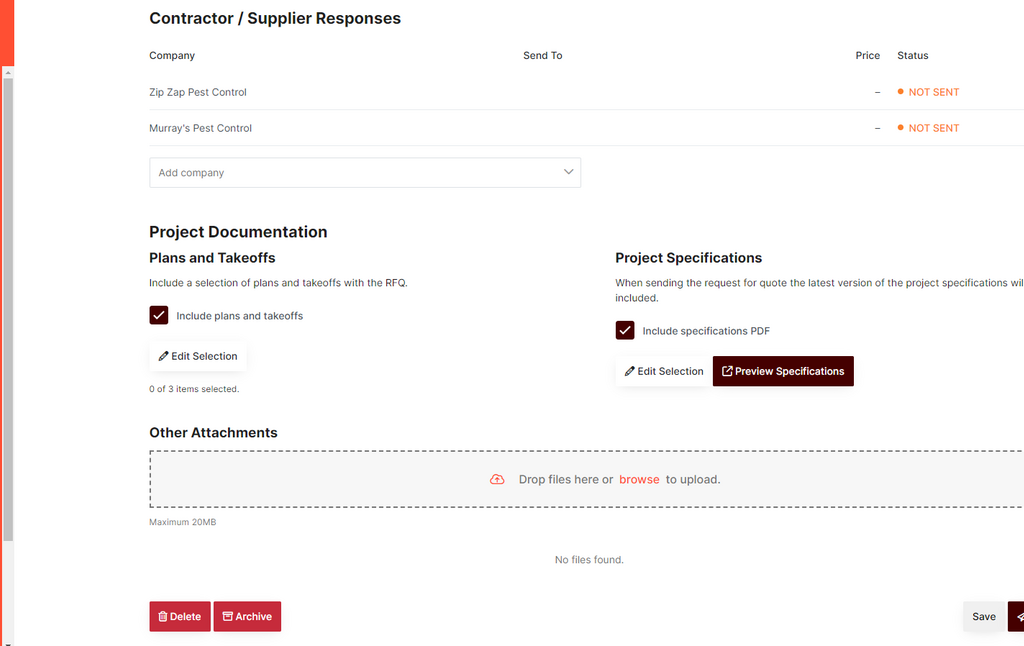The image size is (1024, 646).
Task: Click external-link icon on Preview Specifications
Action: 727,371
